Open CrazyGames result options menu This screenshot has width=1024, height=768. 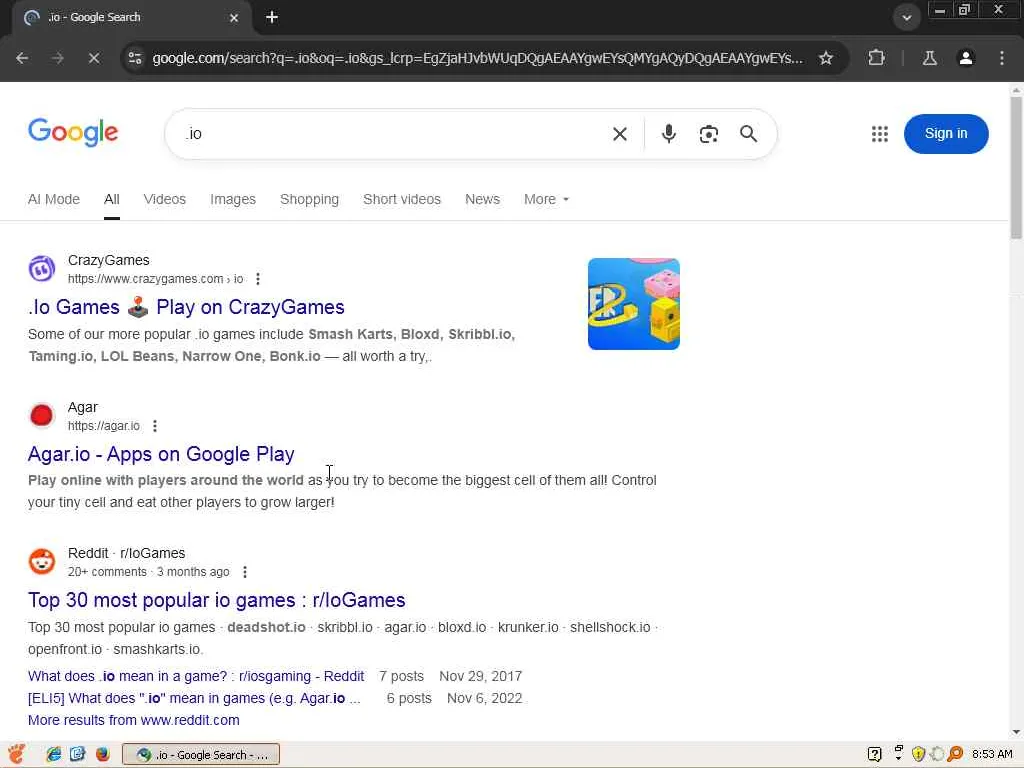(x=258, y=279)
